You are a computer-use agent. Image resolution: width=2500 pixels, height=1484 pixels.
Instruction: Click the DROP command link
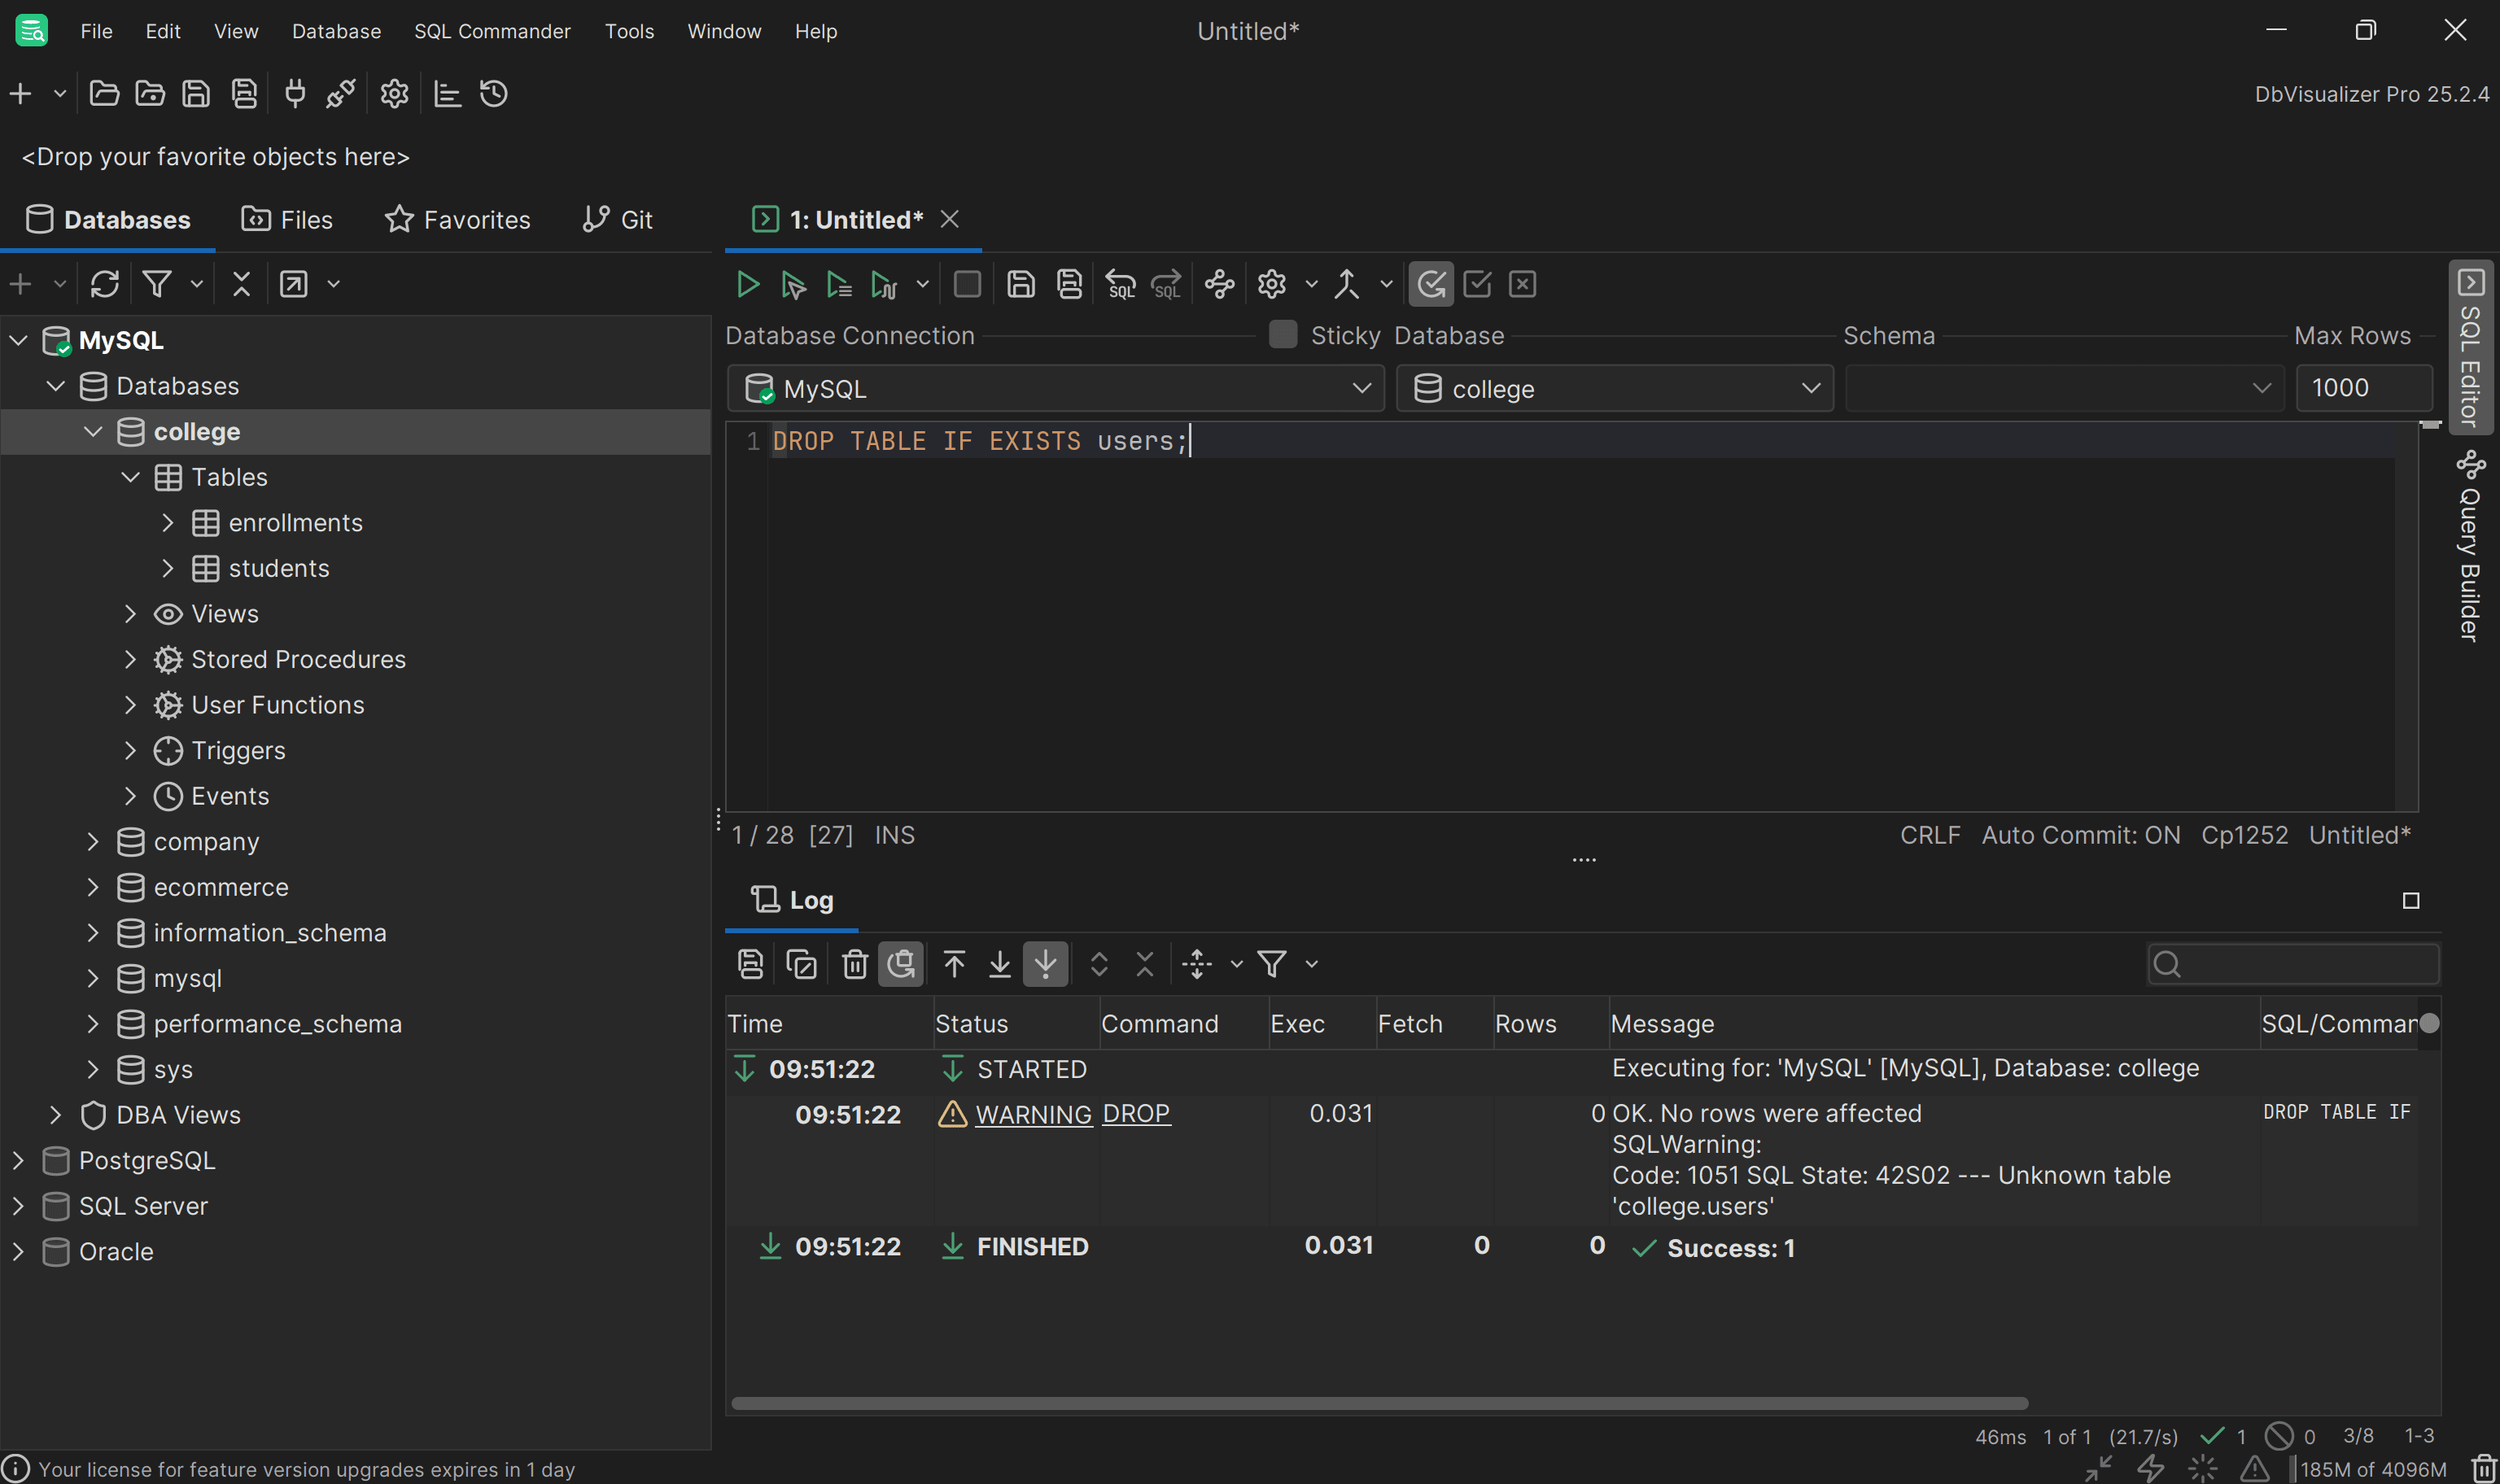tap(1136, 1113)
